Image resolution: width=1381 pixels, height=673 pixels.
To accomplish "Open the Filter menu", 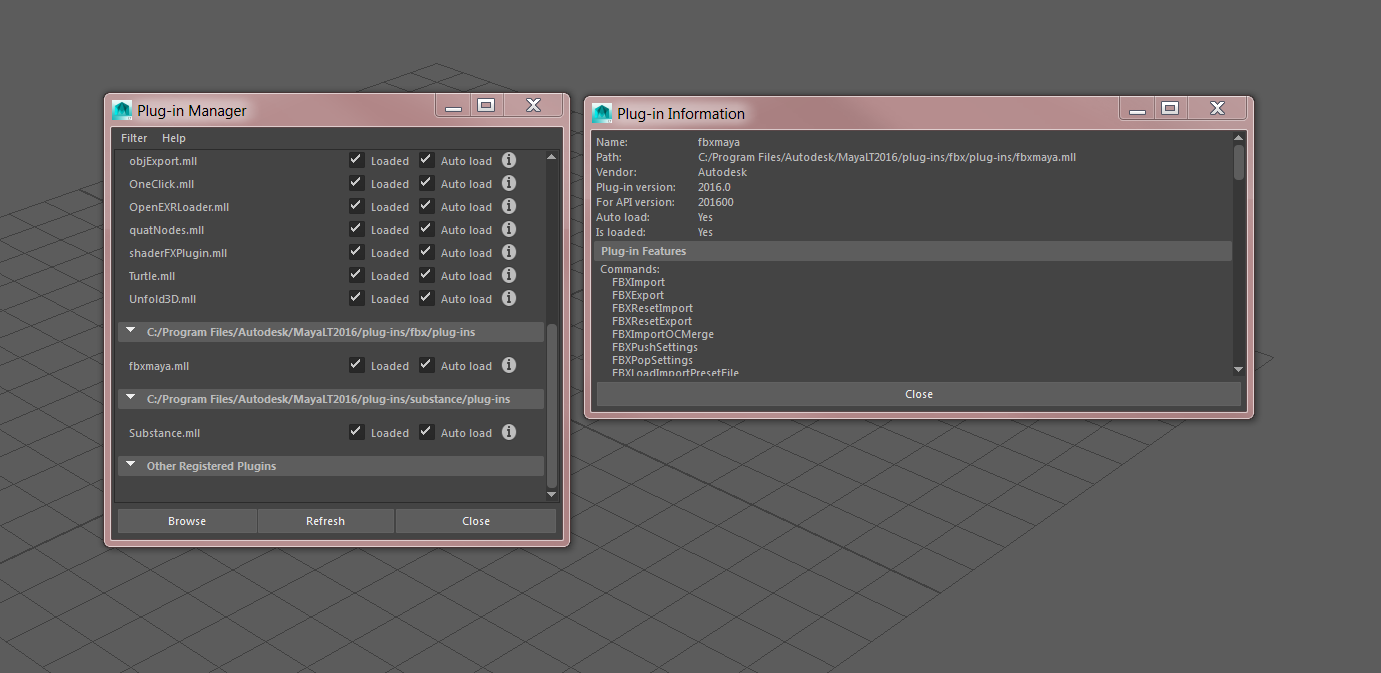I will (133, 138).
